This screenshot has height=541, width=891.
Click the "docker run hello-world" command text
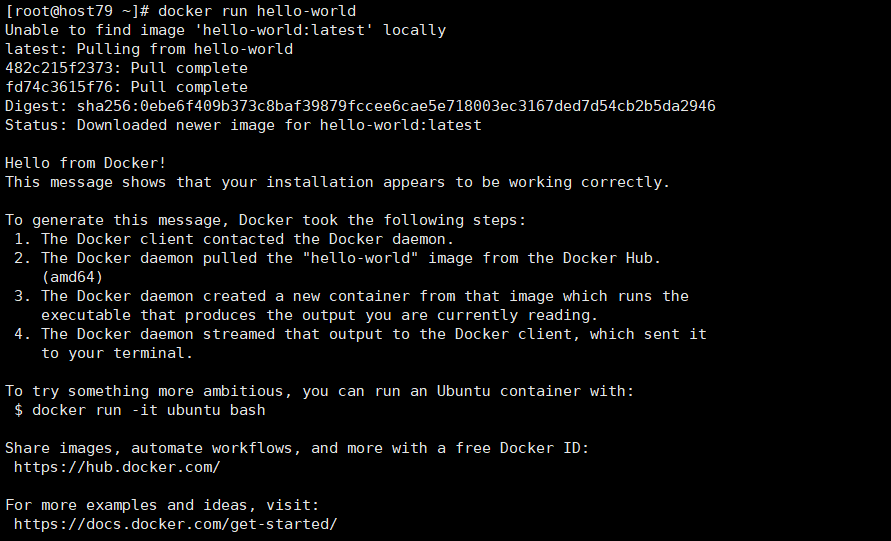tap(257, 11)
